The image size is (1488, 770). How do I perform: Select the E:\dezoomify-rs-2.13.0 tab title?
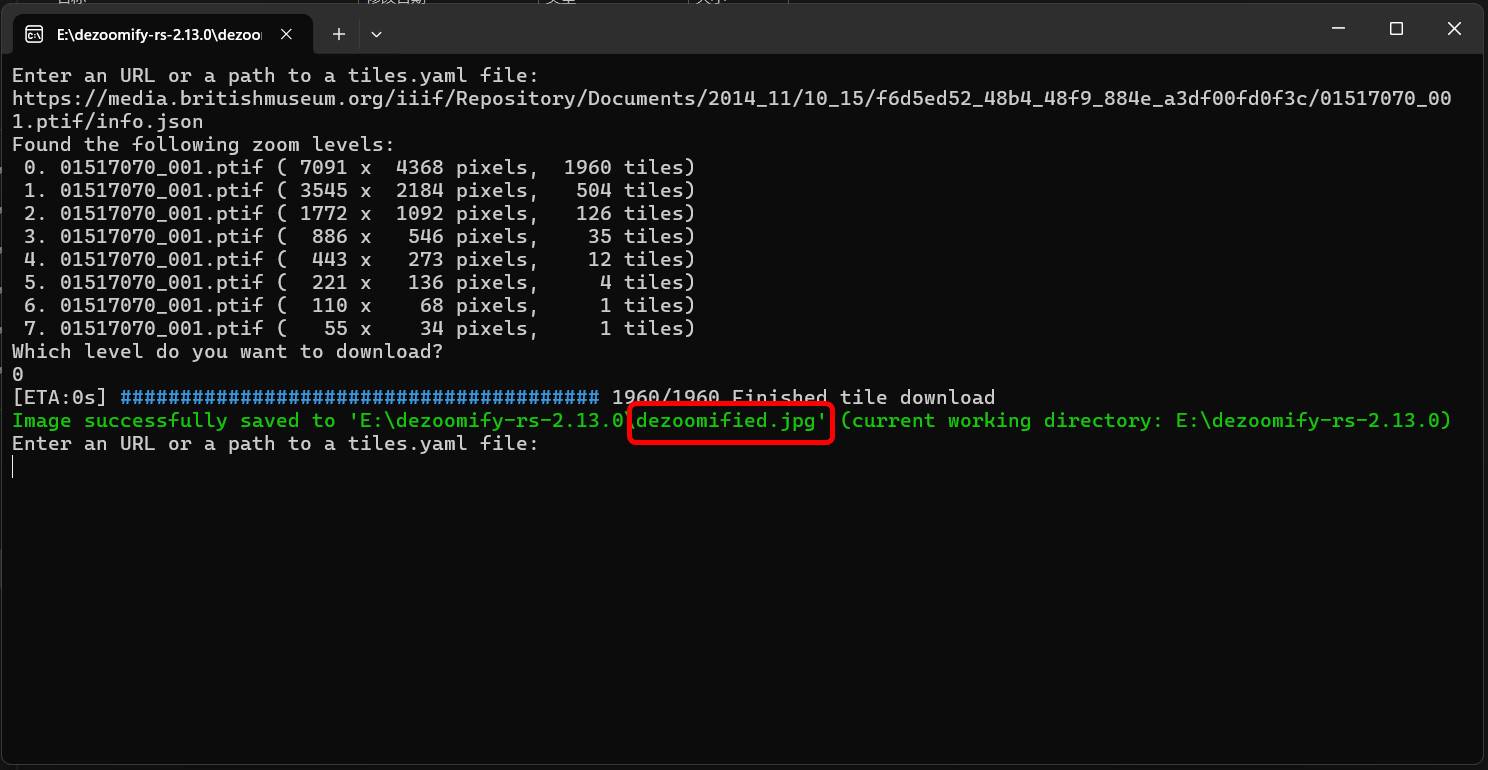[x=158, y=34]
